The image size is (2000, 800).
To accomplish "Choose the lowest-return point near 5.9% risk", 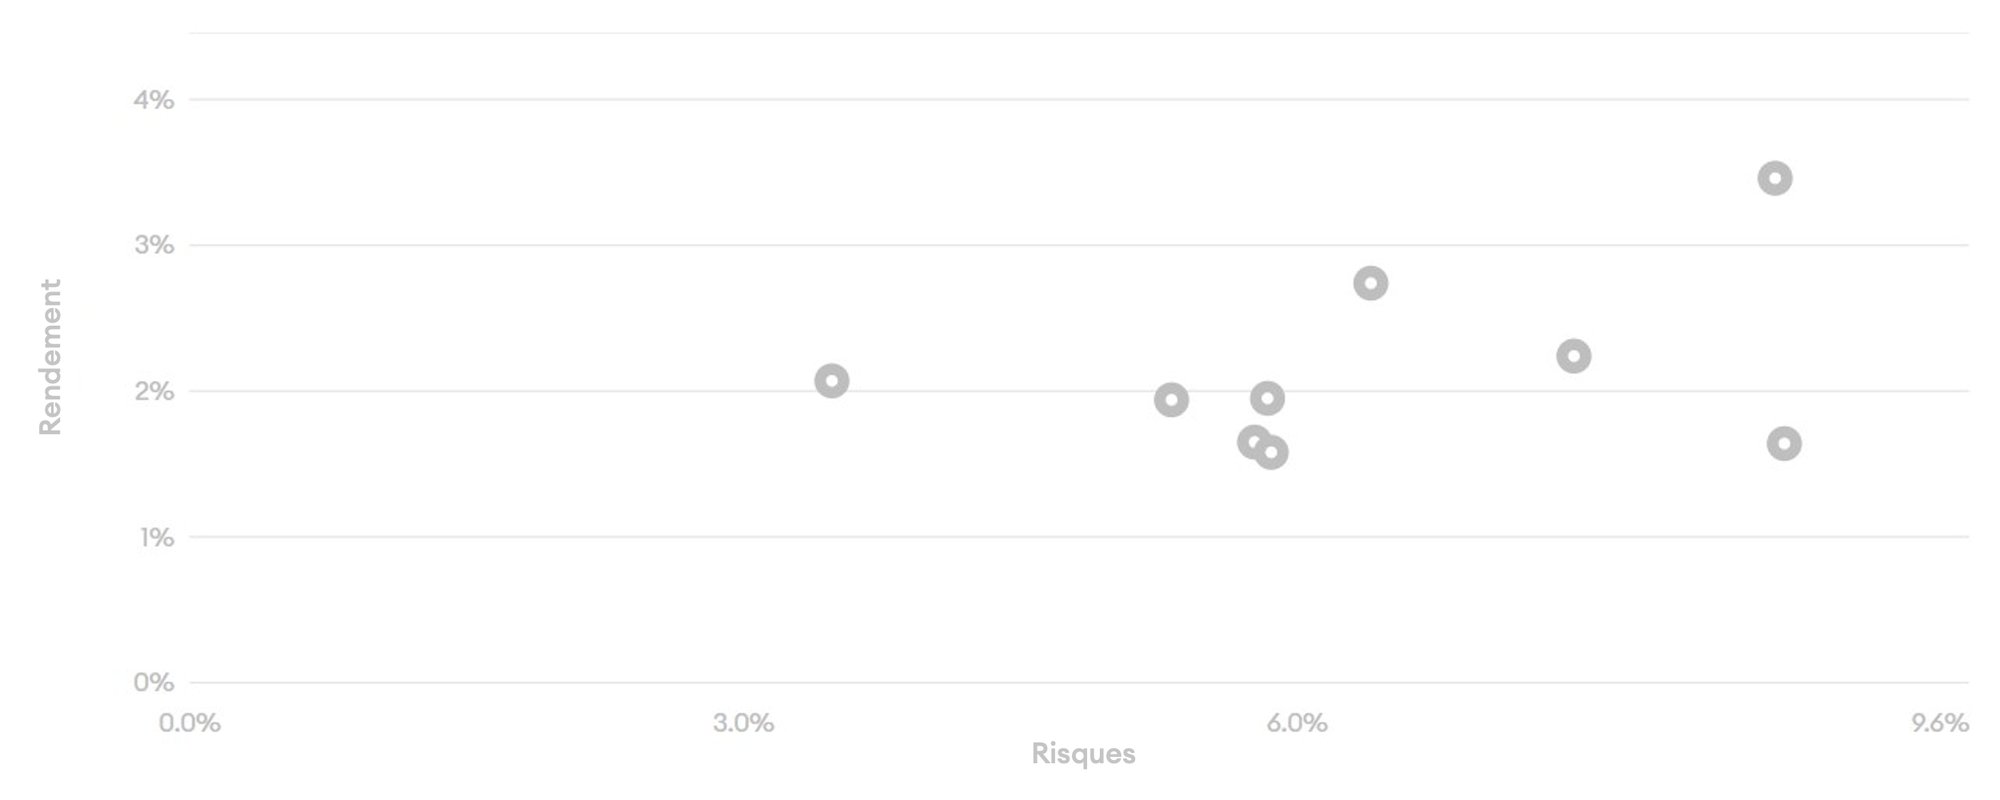I will click(x=1271, y=453).
